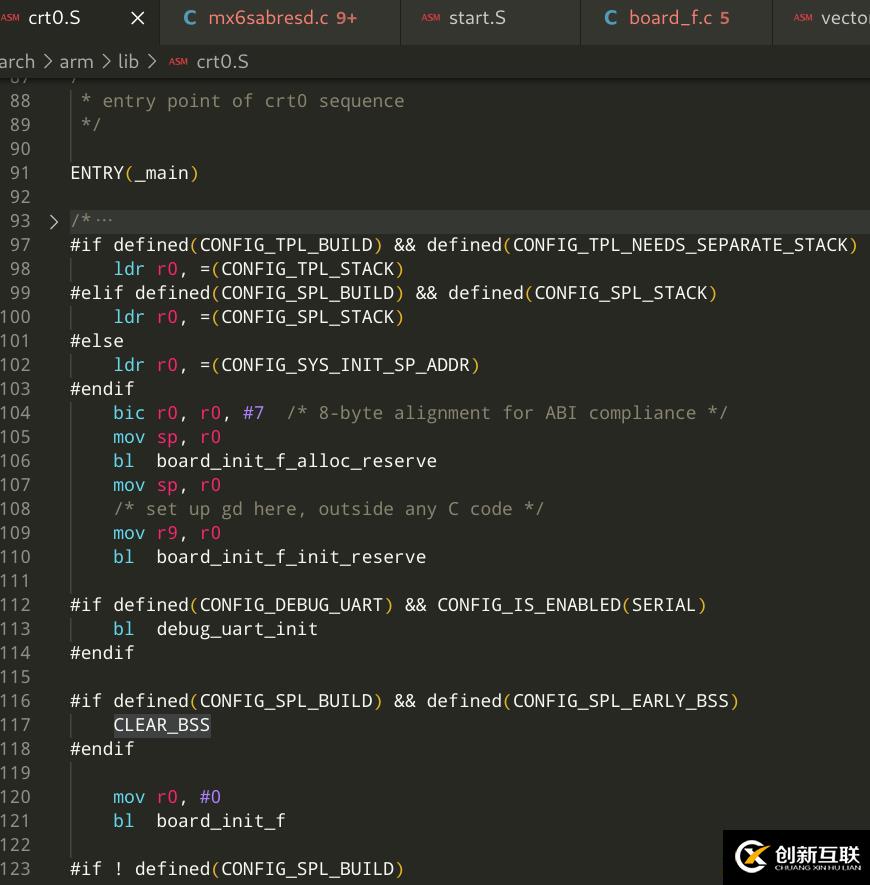Image resolution: width=870 pixels, height=885 pixels.
Task: Select the arm breadcrumb folder
Action: (x=76, y=62)
